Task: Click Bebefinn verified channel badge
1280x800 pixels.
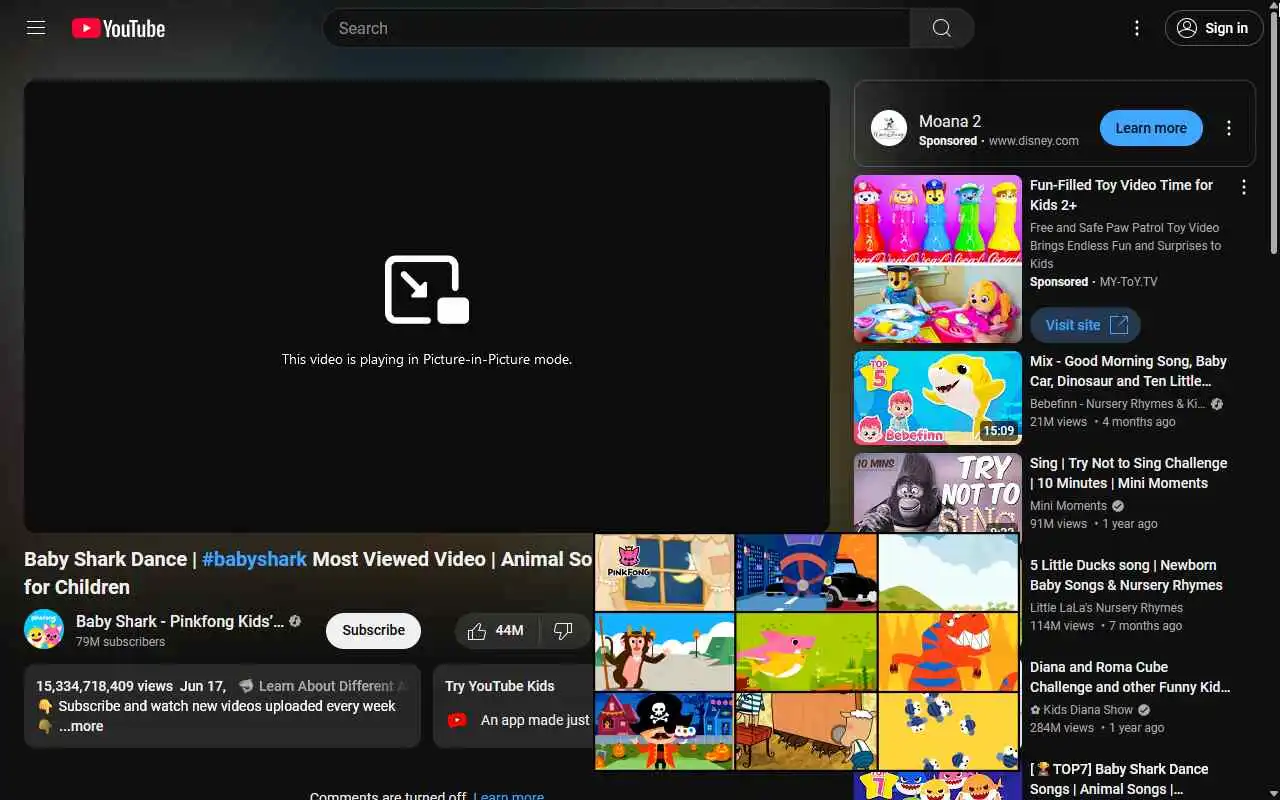Action: pos(1217,404)
